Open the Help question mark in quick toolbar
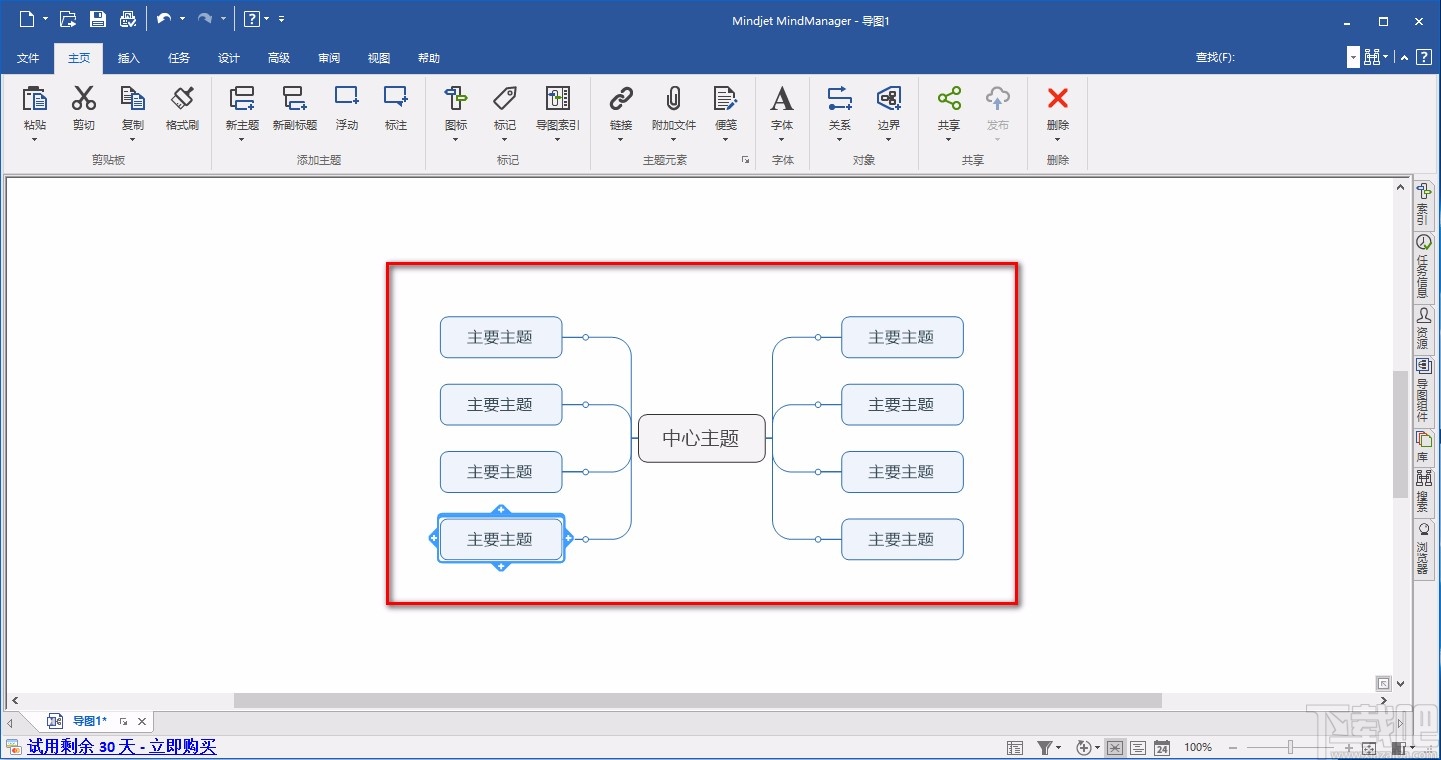 tap(252, 19)
